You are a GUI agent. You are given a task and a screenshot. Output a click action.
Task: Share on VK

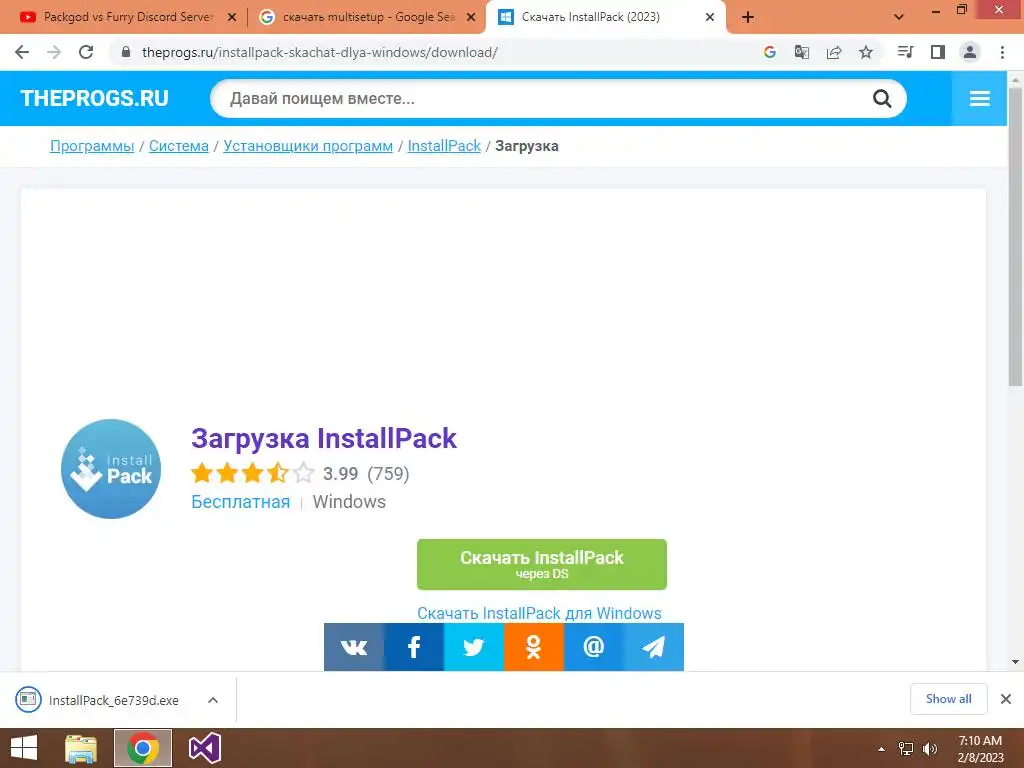354,647
